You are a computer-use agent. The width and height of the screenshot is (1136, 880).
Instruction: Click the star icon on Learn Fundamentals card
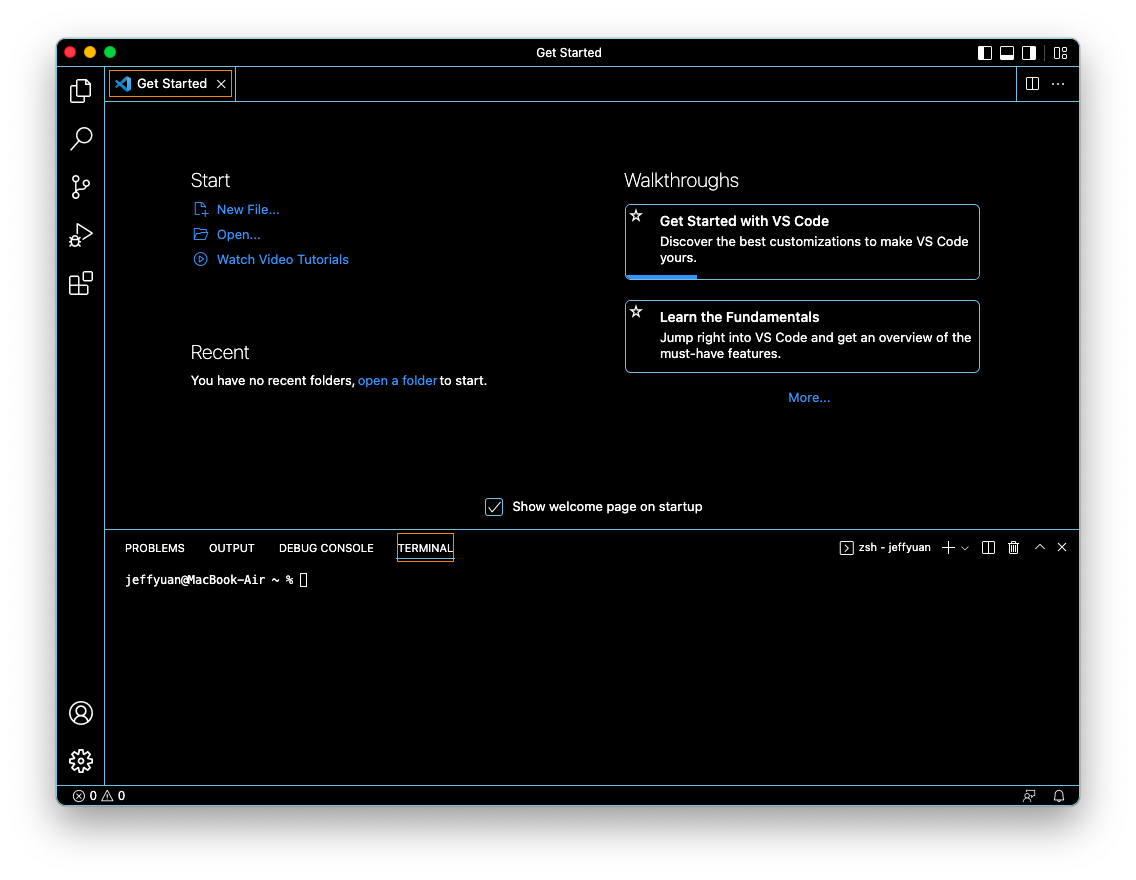point(636,312)
